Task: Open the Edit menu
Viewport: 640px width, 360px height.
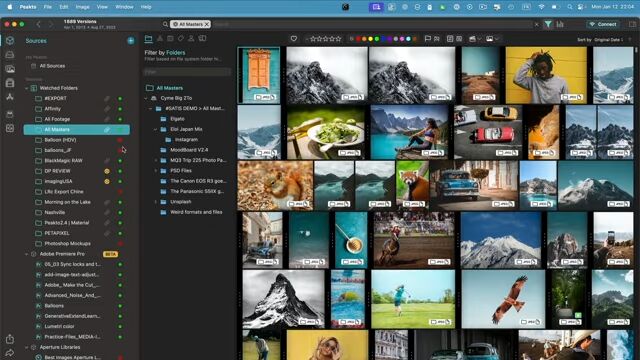Action: [64, 7]
